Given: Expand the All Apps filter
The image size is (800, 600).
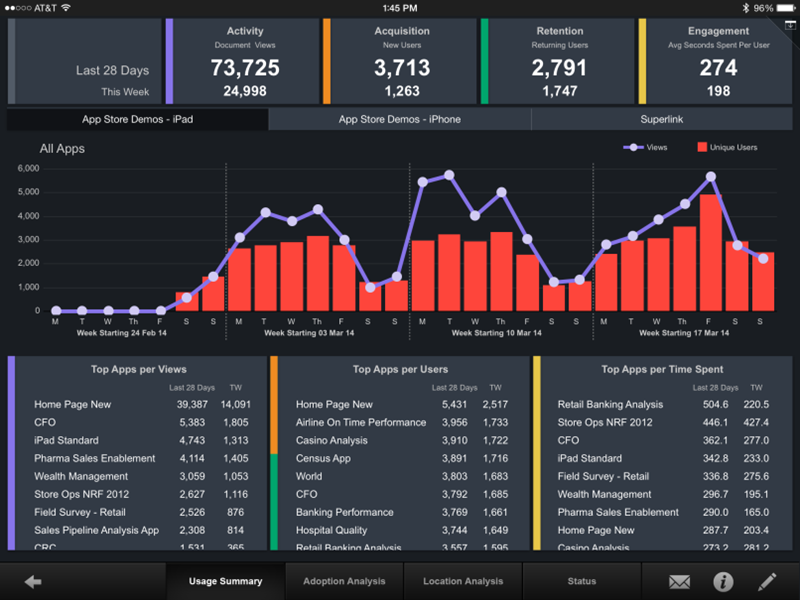Looking at the screenshot, I should coord(60,148).
